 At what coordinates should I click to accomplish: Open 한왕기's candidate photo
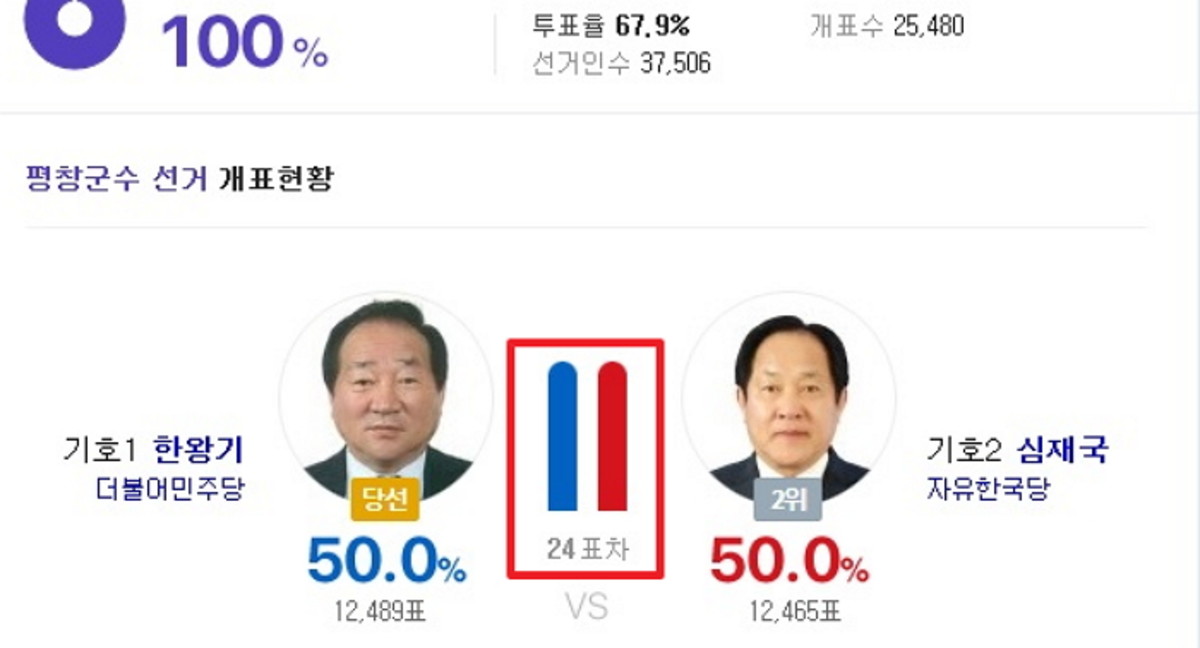pyautogui.click(x=385, y=400)
